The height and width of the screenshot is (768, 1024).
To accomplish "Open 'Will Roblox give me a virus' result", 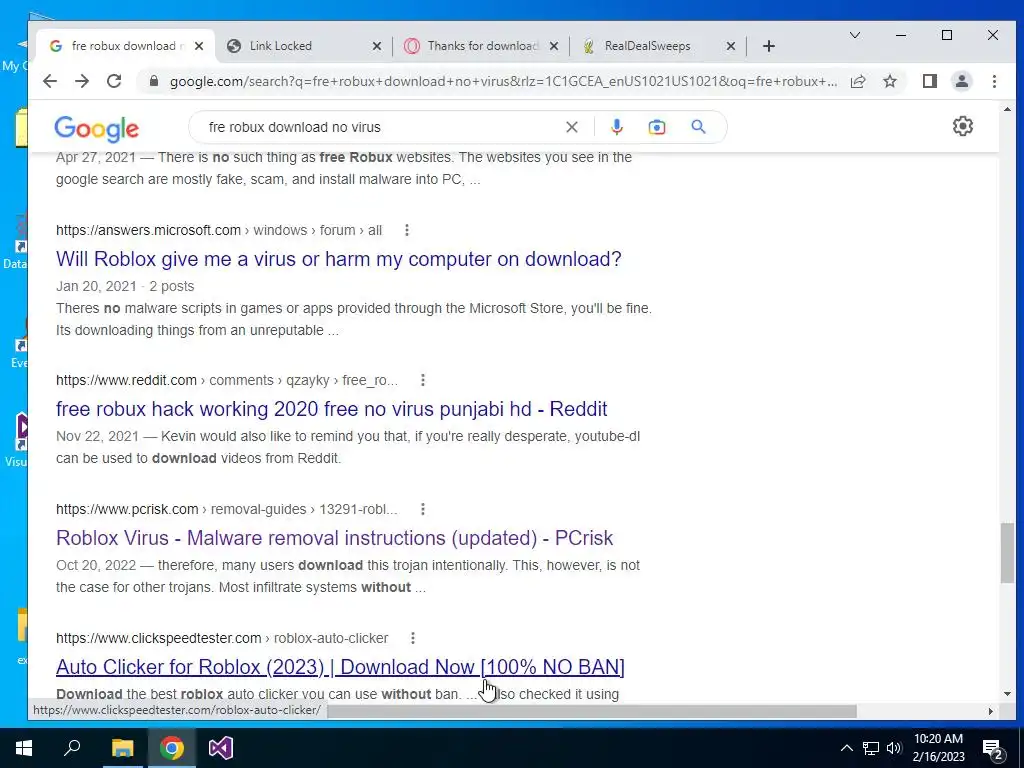I will pyautogui.click(x=338, y=259).
